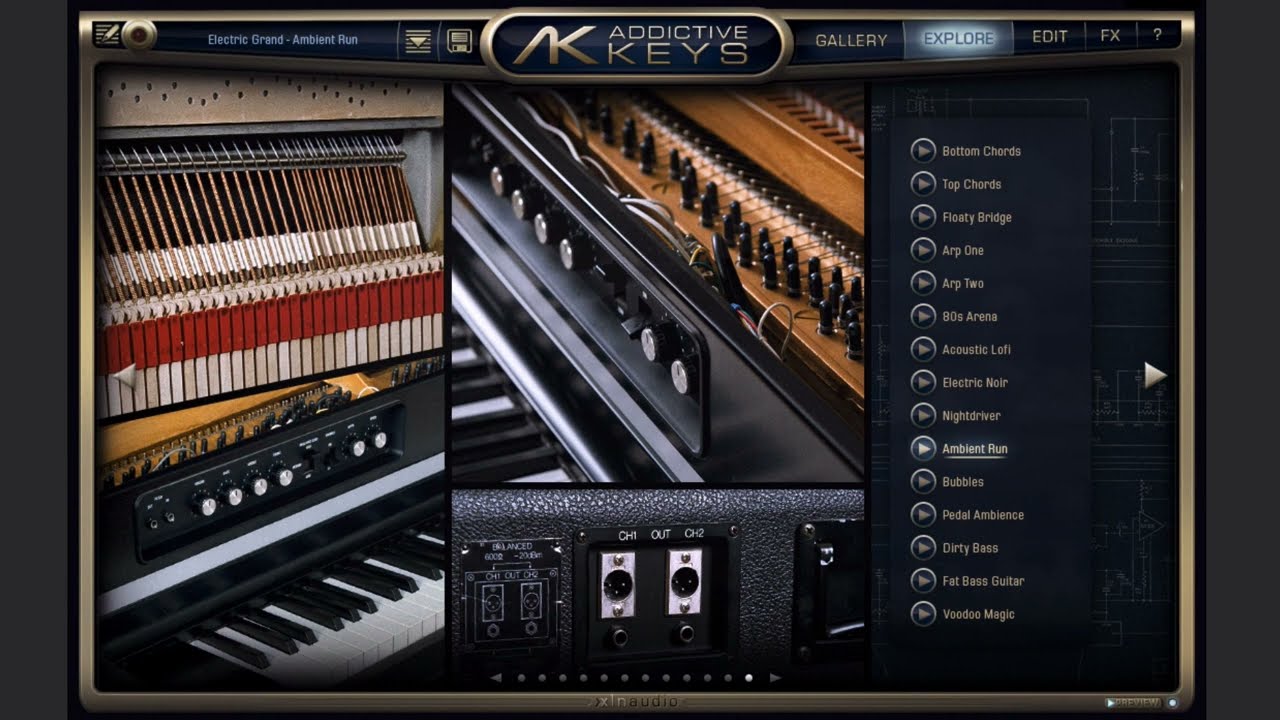The image size is (1280, 720).
Task: Open the memo notes pencil icon
Action: 106,35
